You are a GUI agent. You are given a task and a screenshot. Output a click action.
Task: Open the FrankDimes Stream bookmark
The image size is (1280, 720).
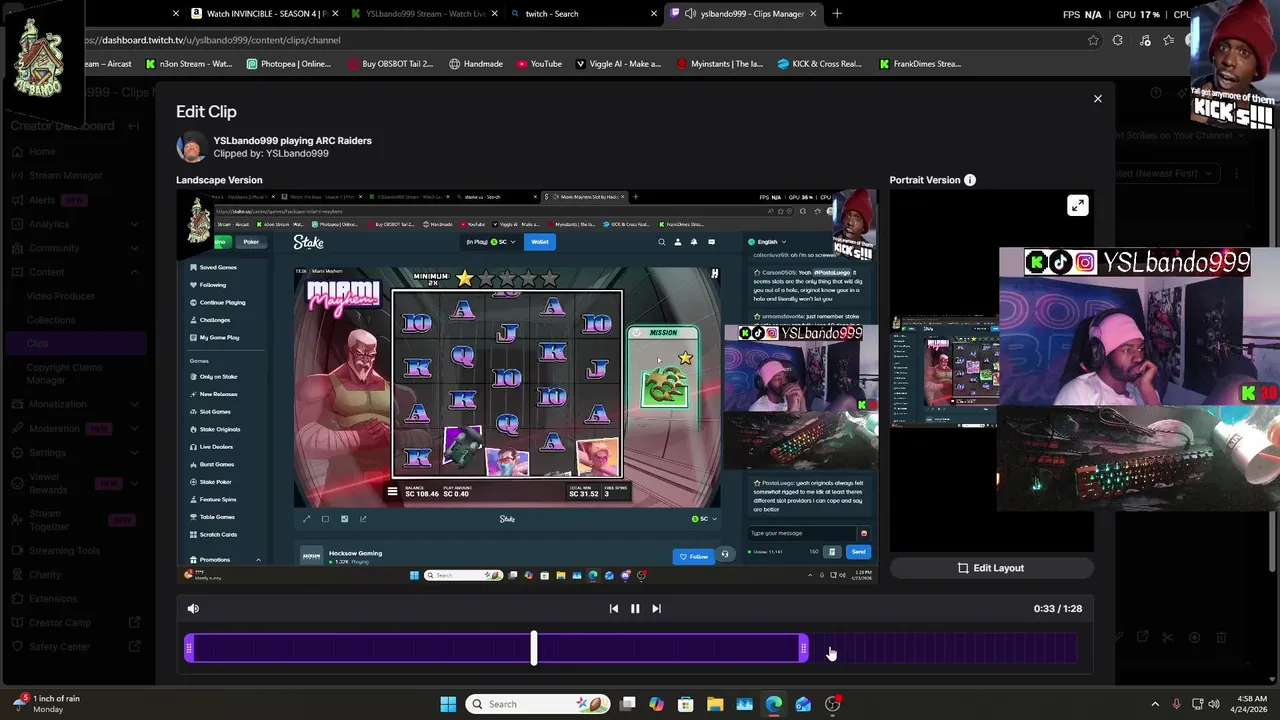[x=920, y=64]
